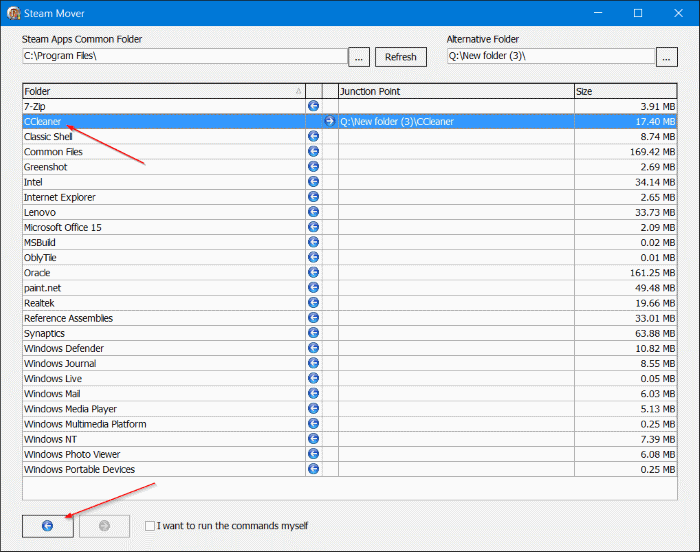The width and height of the screenshot is (700, 552).
Task: Select the paint.net folder name
Action: click(42, 288)
